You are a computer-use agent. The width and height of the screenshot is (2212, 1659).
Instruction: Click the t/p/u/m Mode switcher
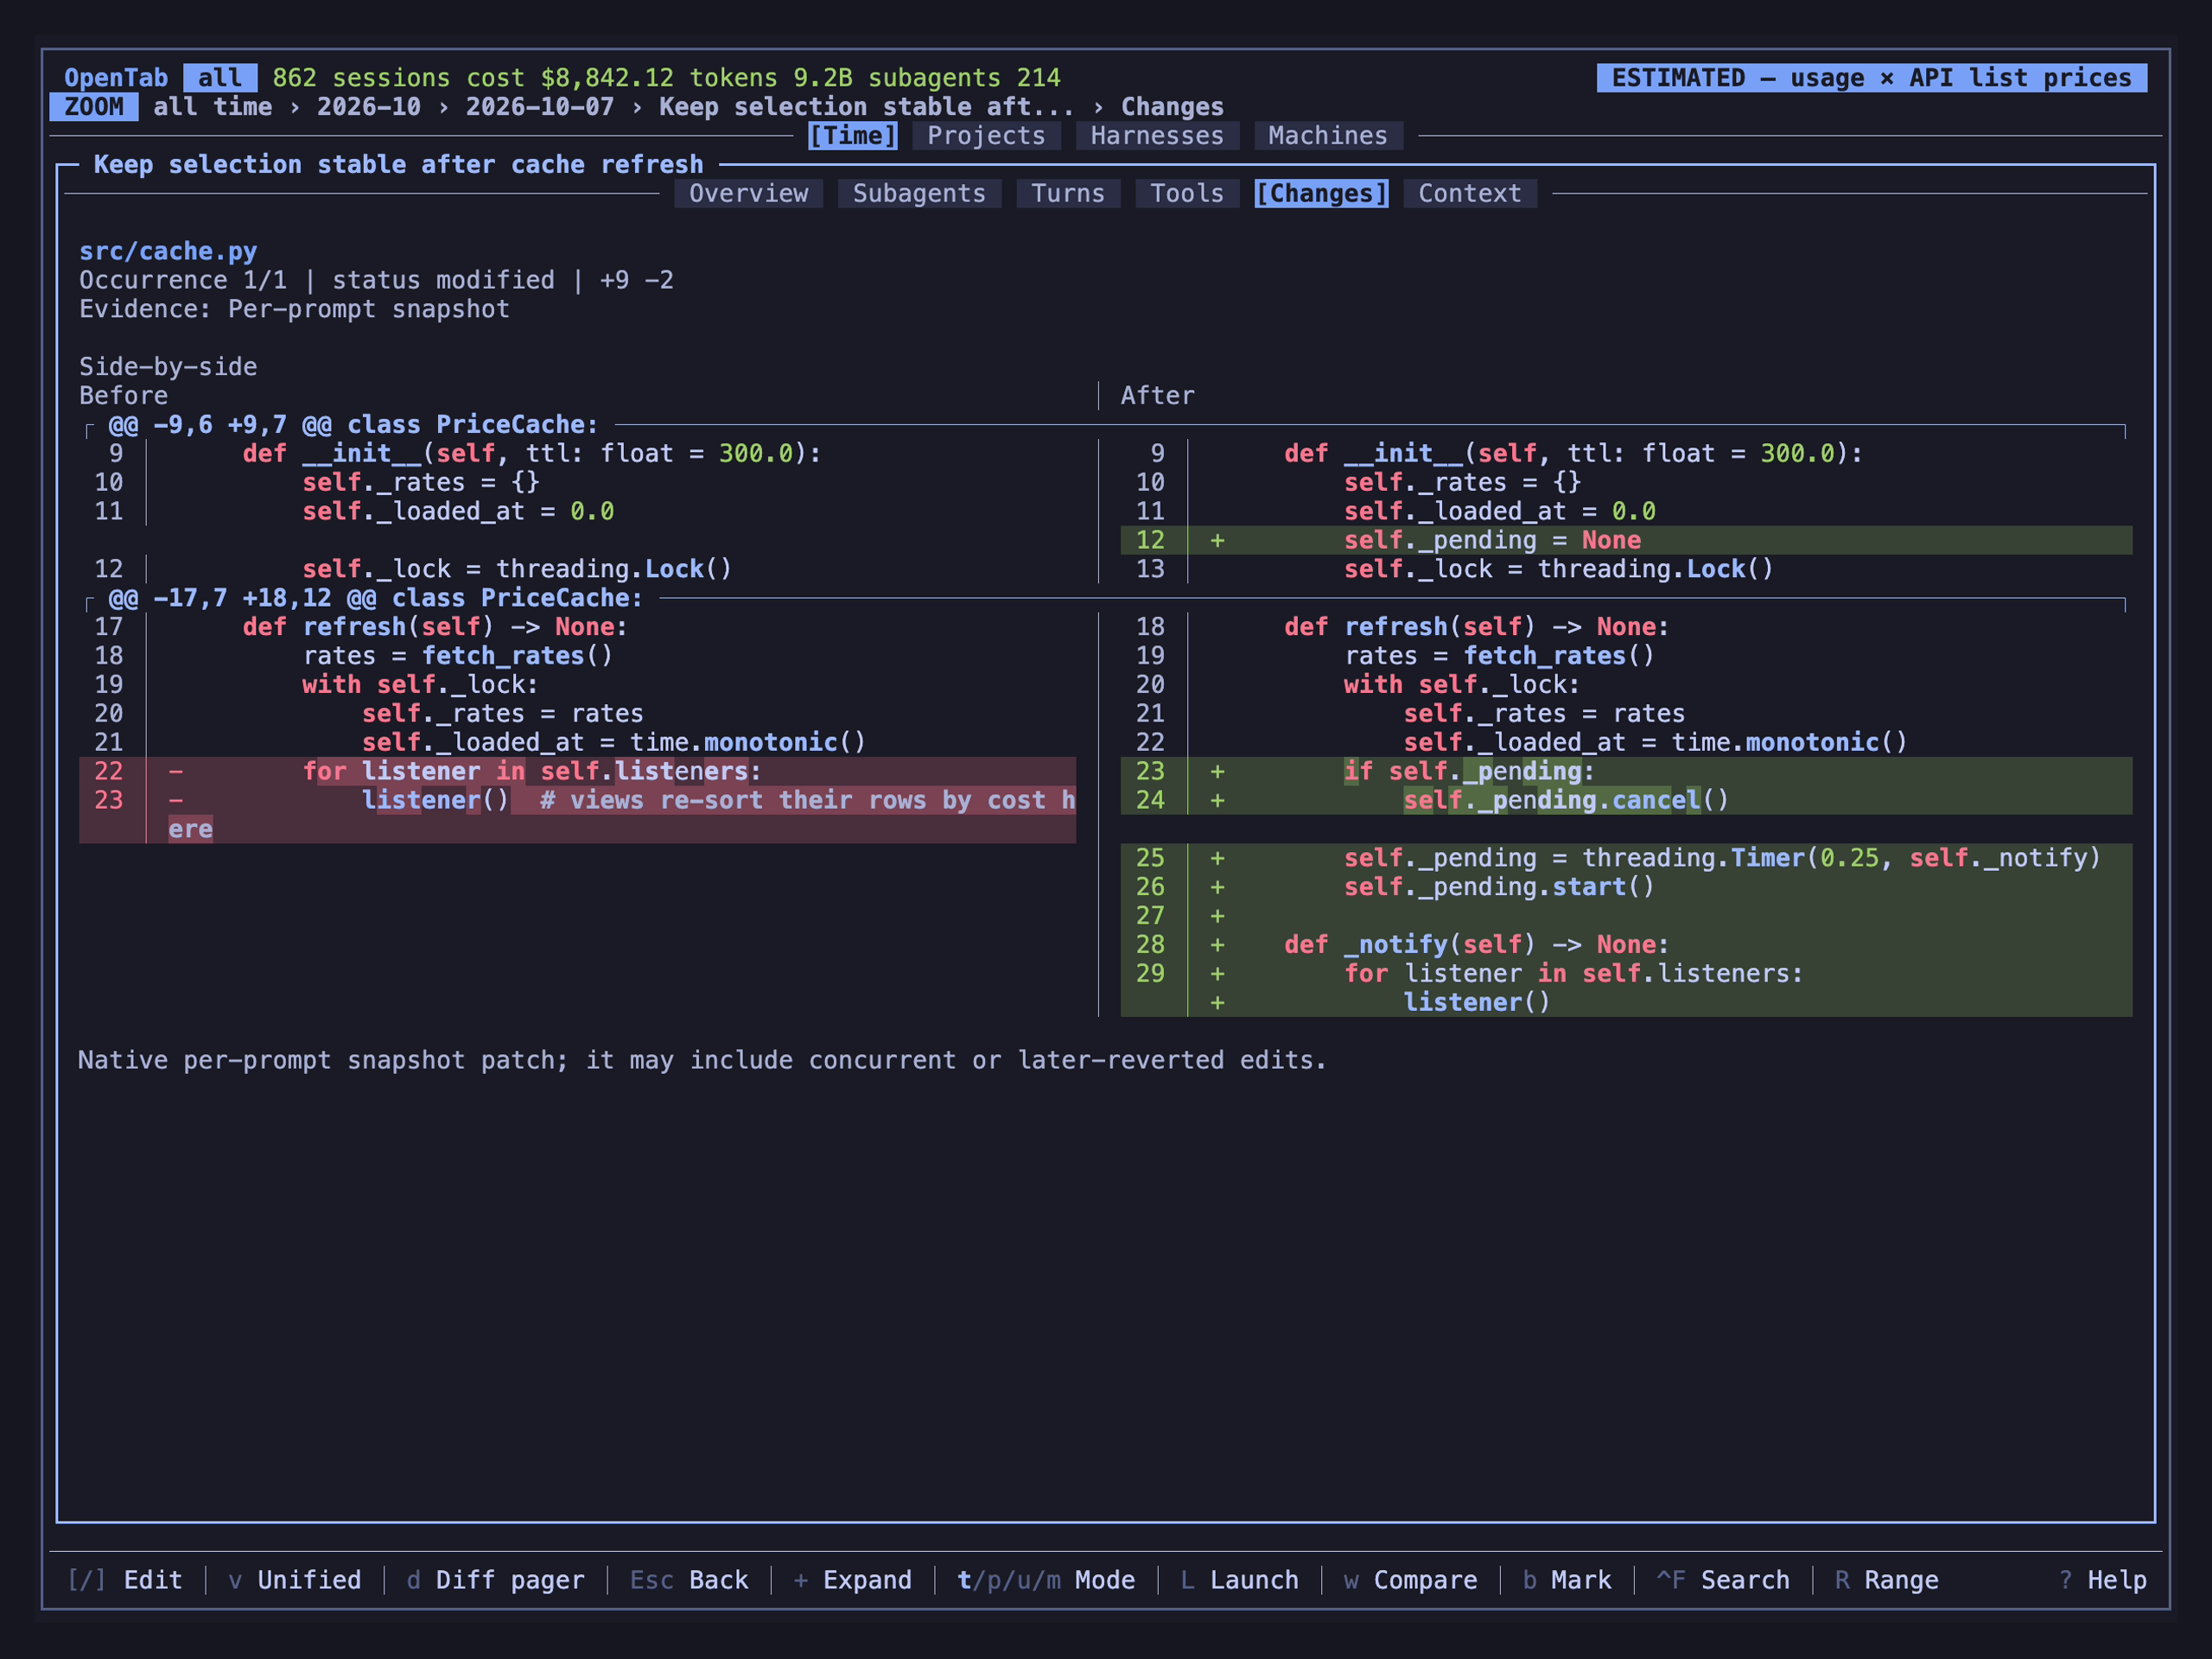[x=1046, y=1580]
